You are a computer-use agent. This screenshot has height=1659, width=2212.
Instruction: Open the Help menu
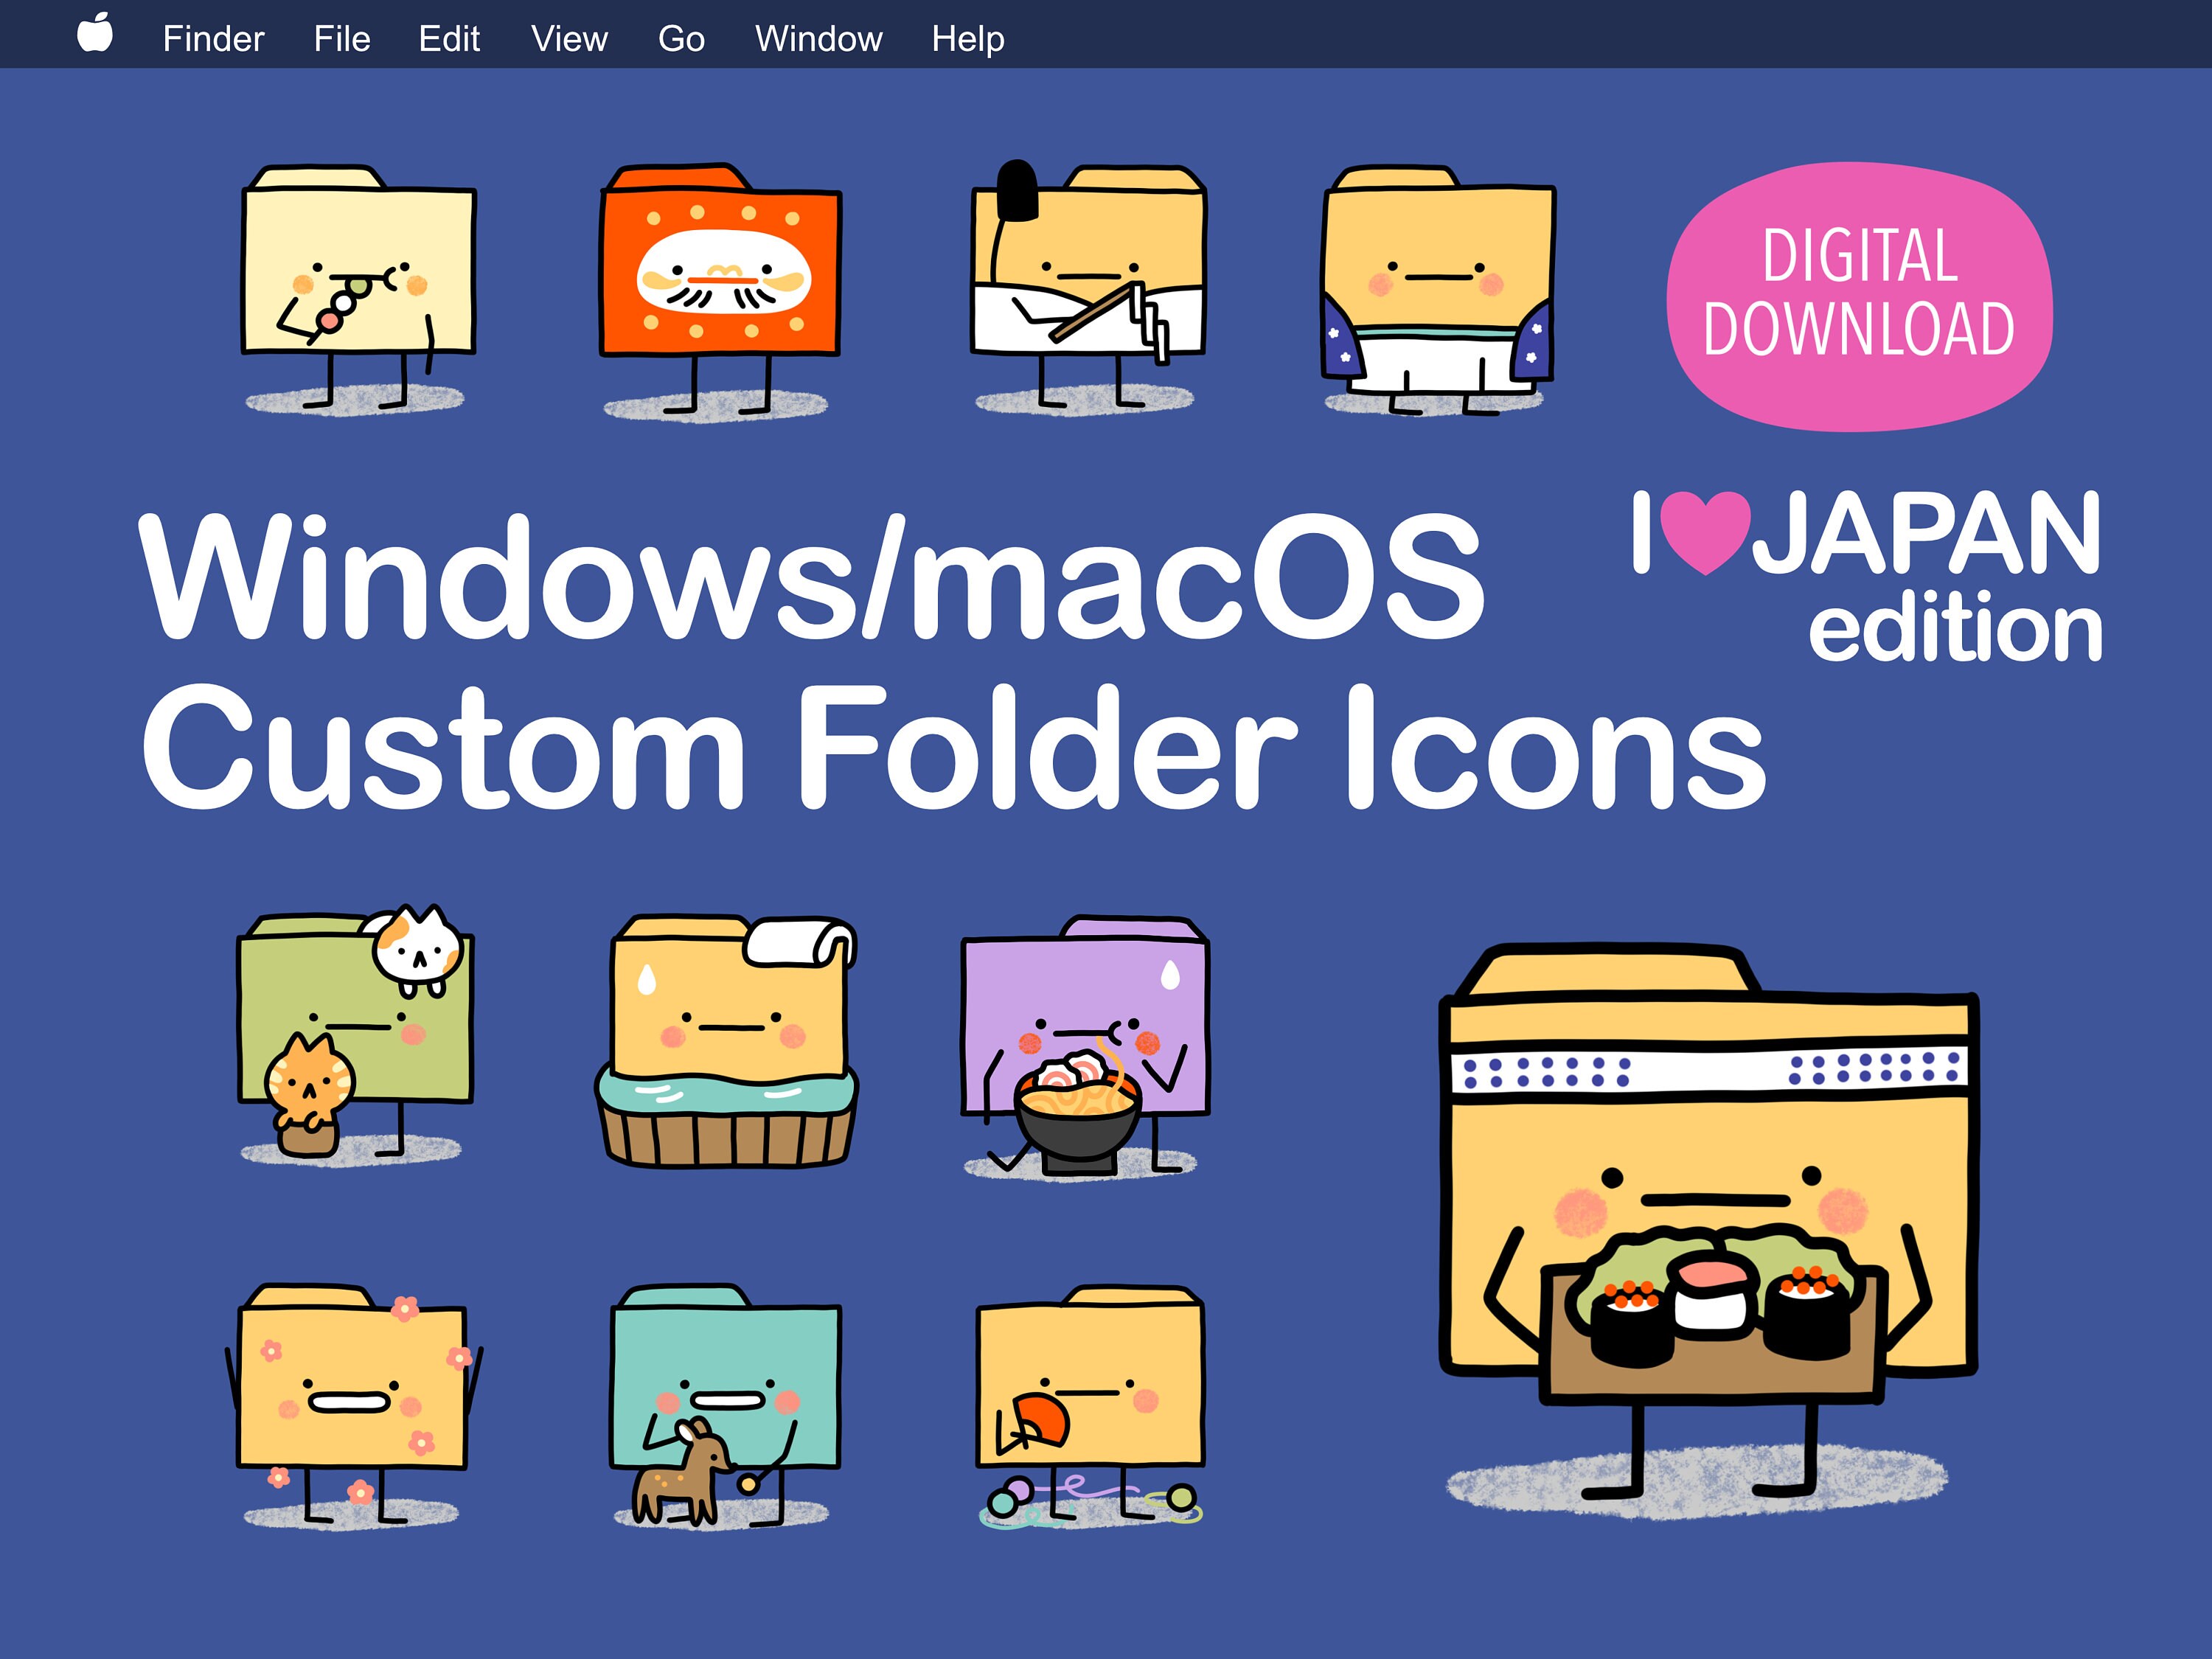click(x=967, y=38)
